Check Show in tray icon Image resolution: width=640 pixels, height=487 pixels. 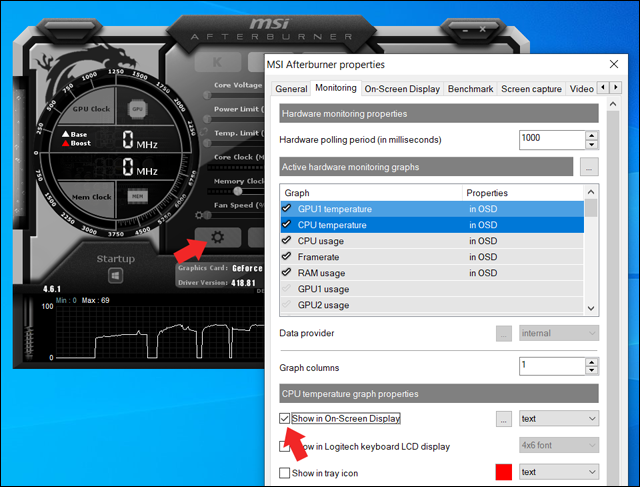pos(284,473)
